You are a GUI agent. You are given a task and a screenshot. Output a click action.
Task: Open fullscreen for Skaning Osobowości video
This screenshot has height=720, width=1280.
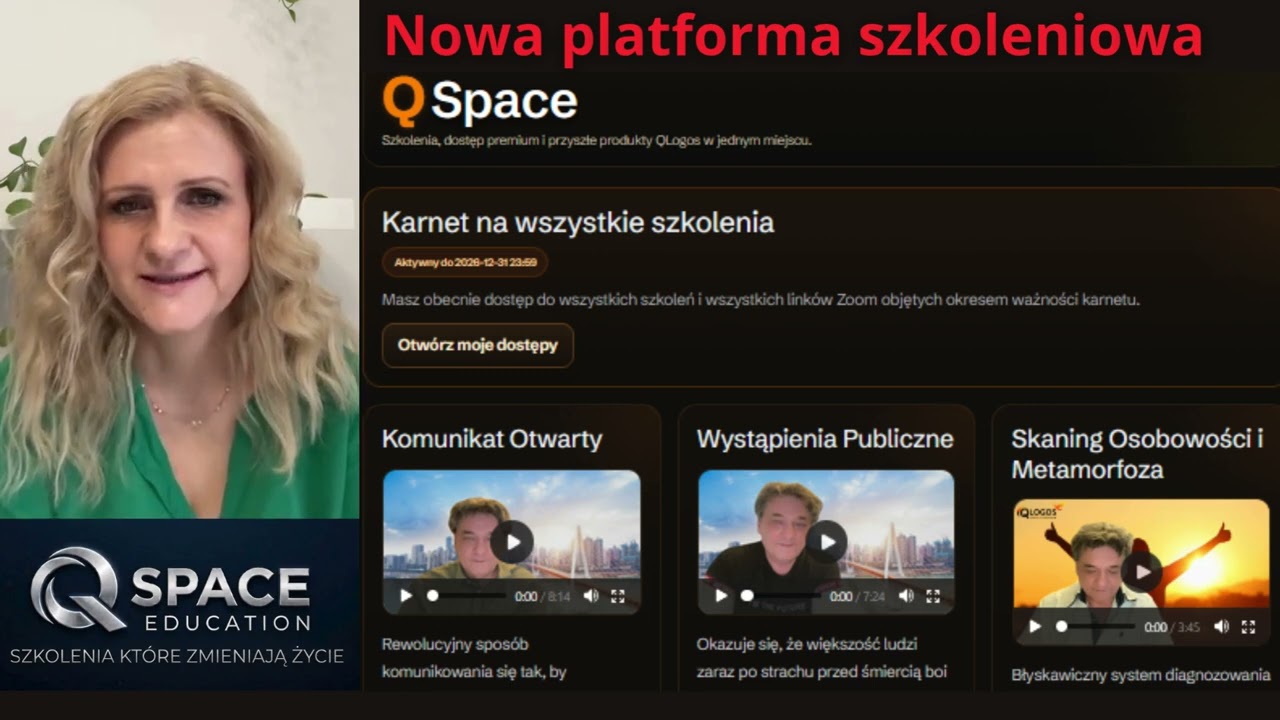tap(1248, 627)
